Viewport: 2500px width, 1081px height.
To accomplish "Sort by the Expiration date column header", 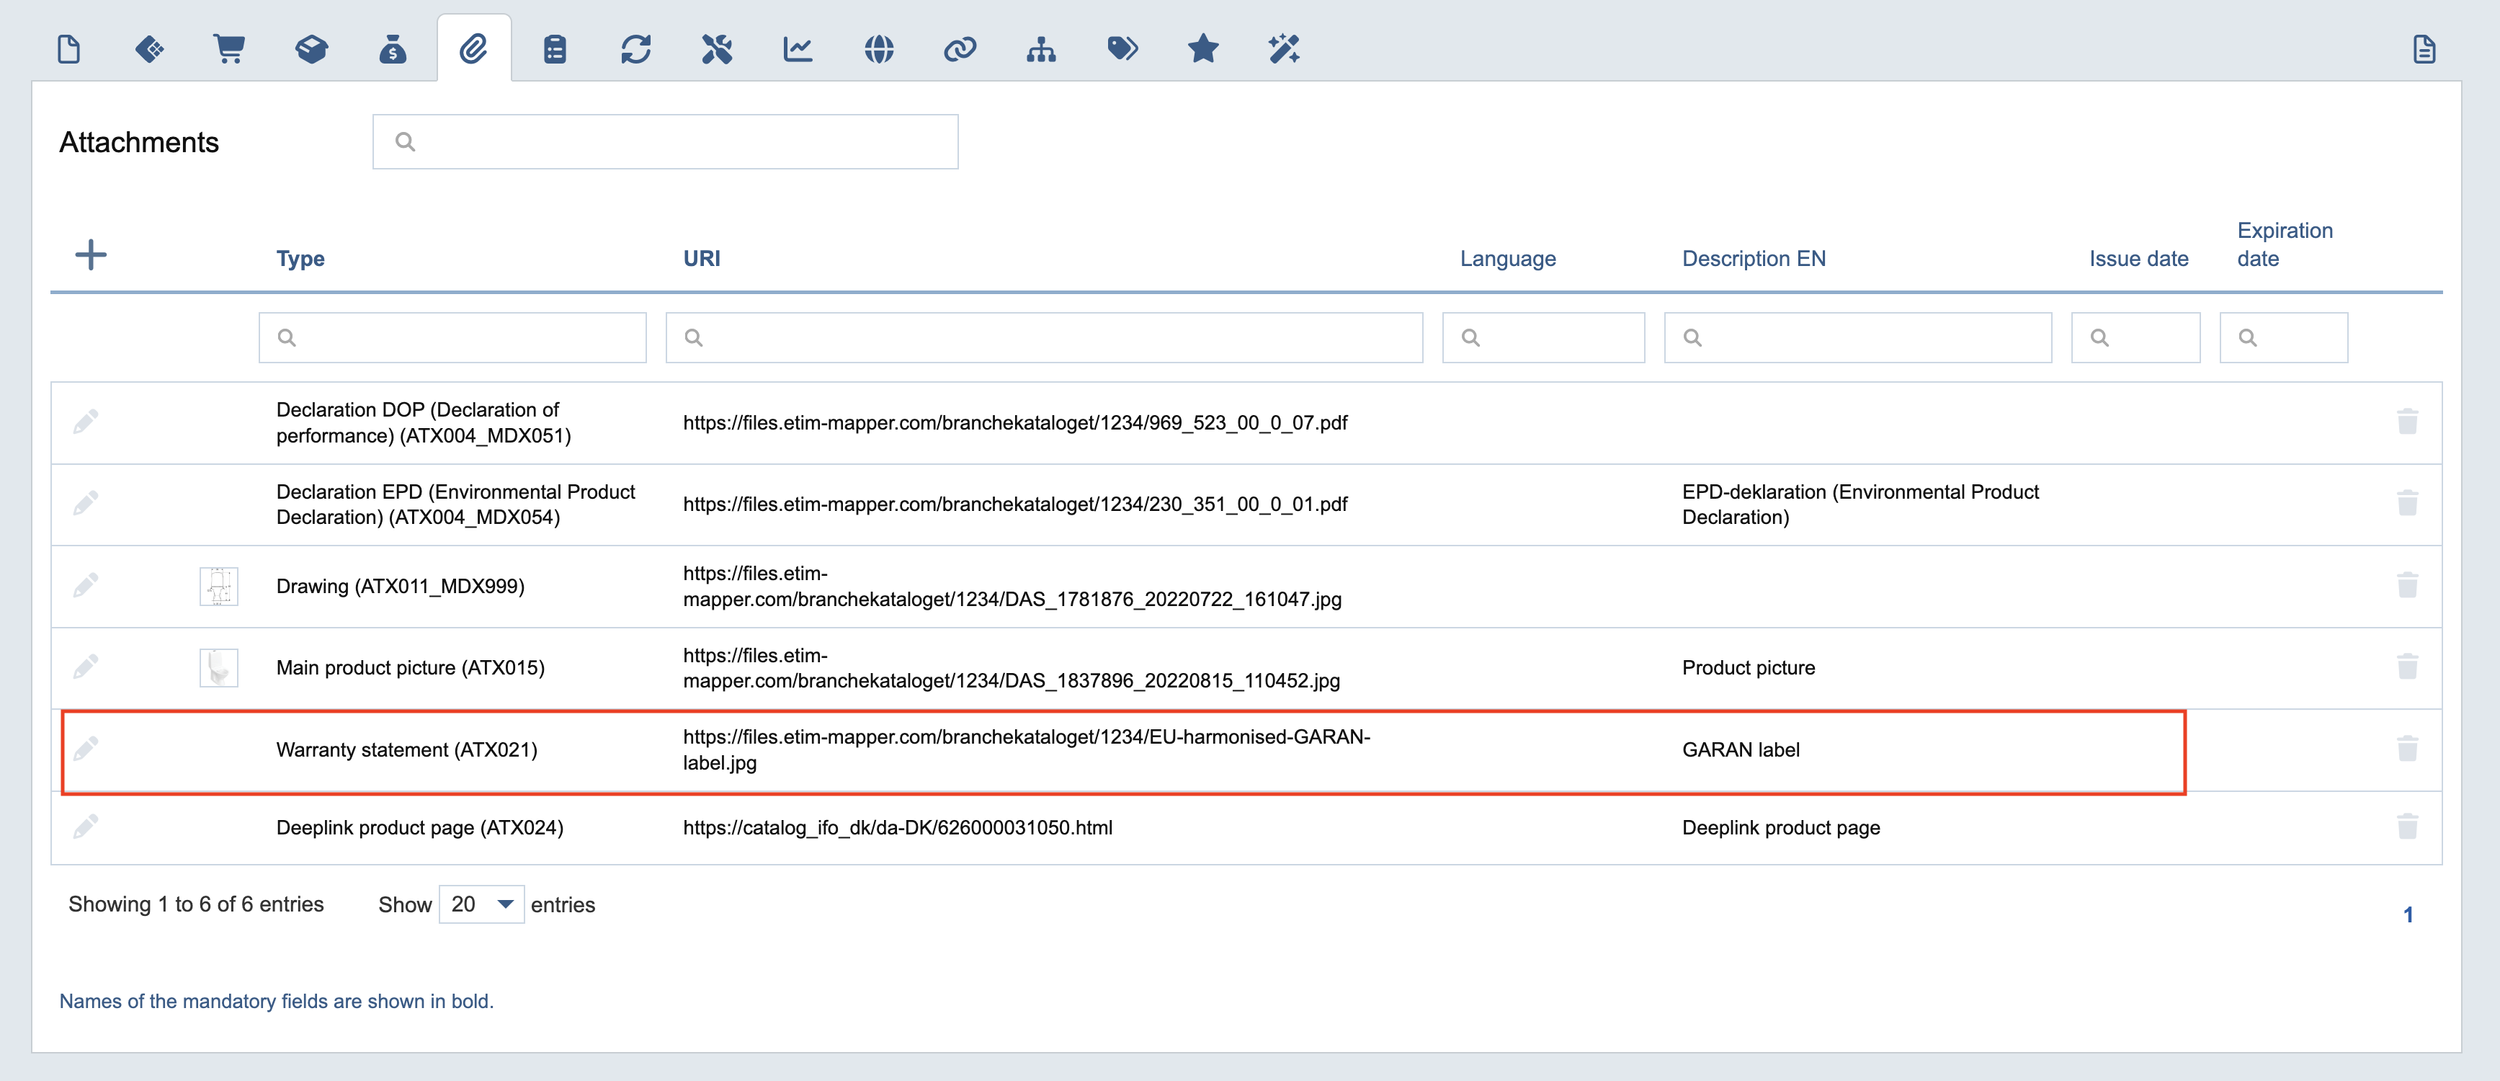I will click(2285, 244).
